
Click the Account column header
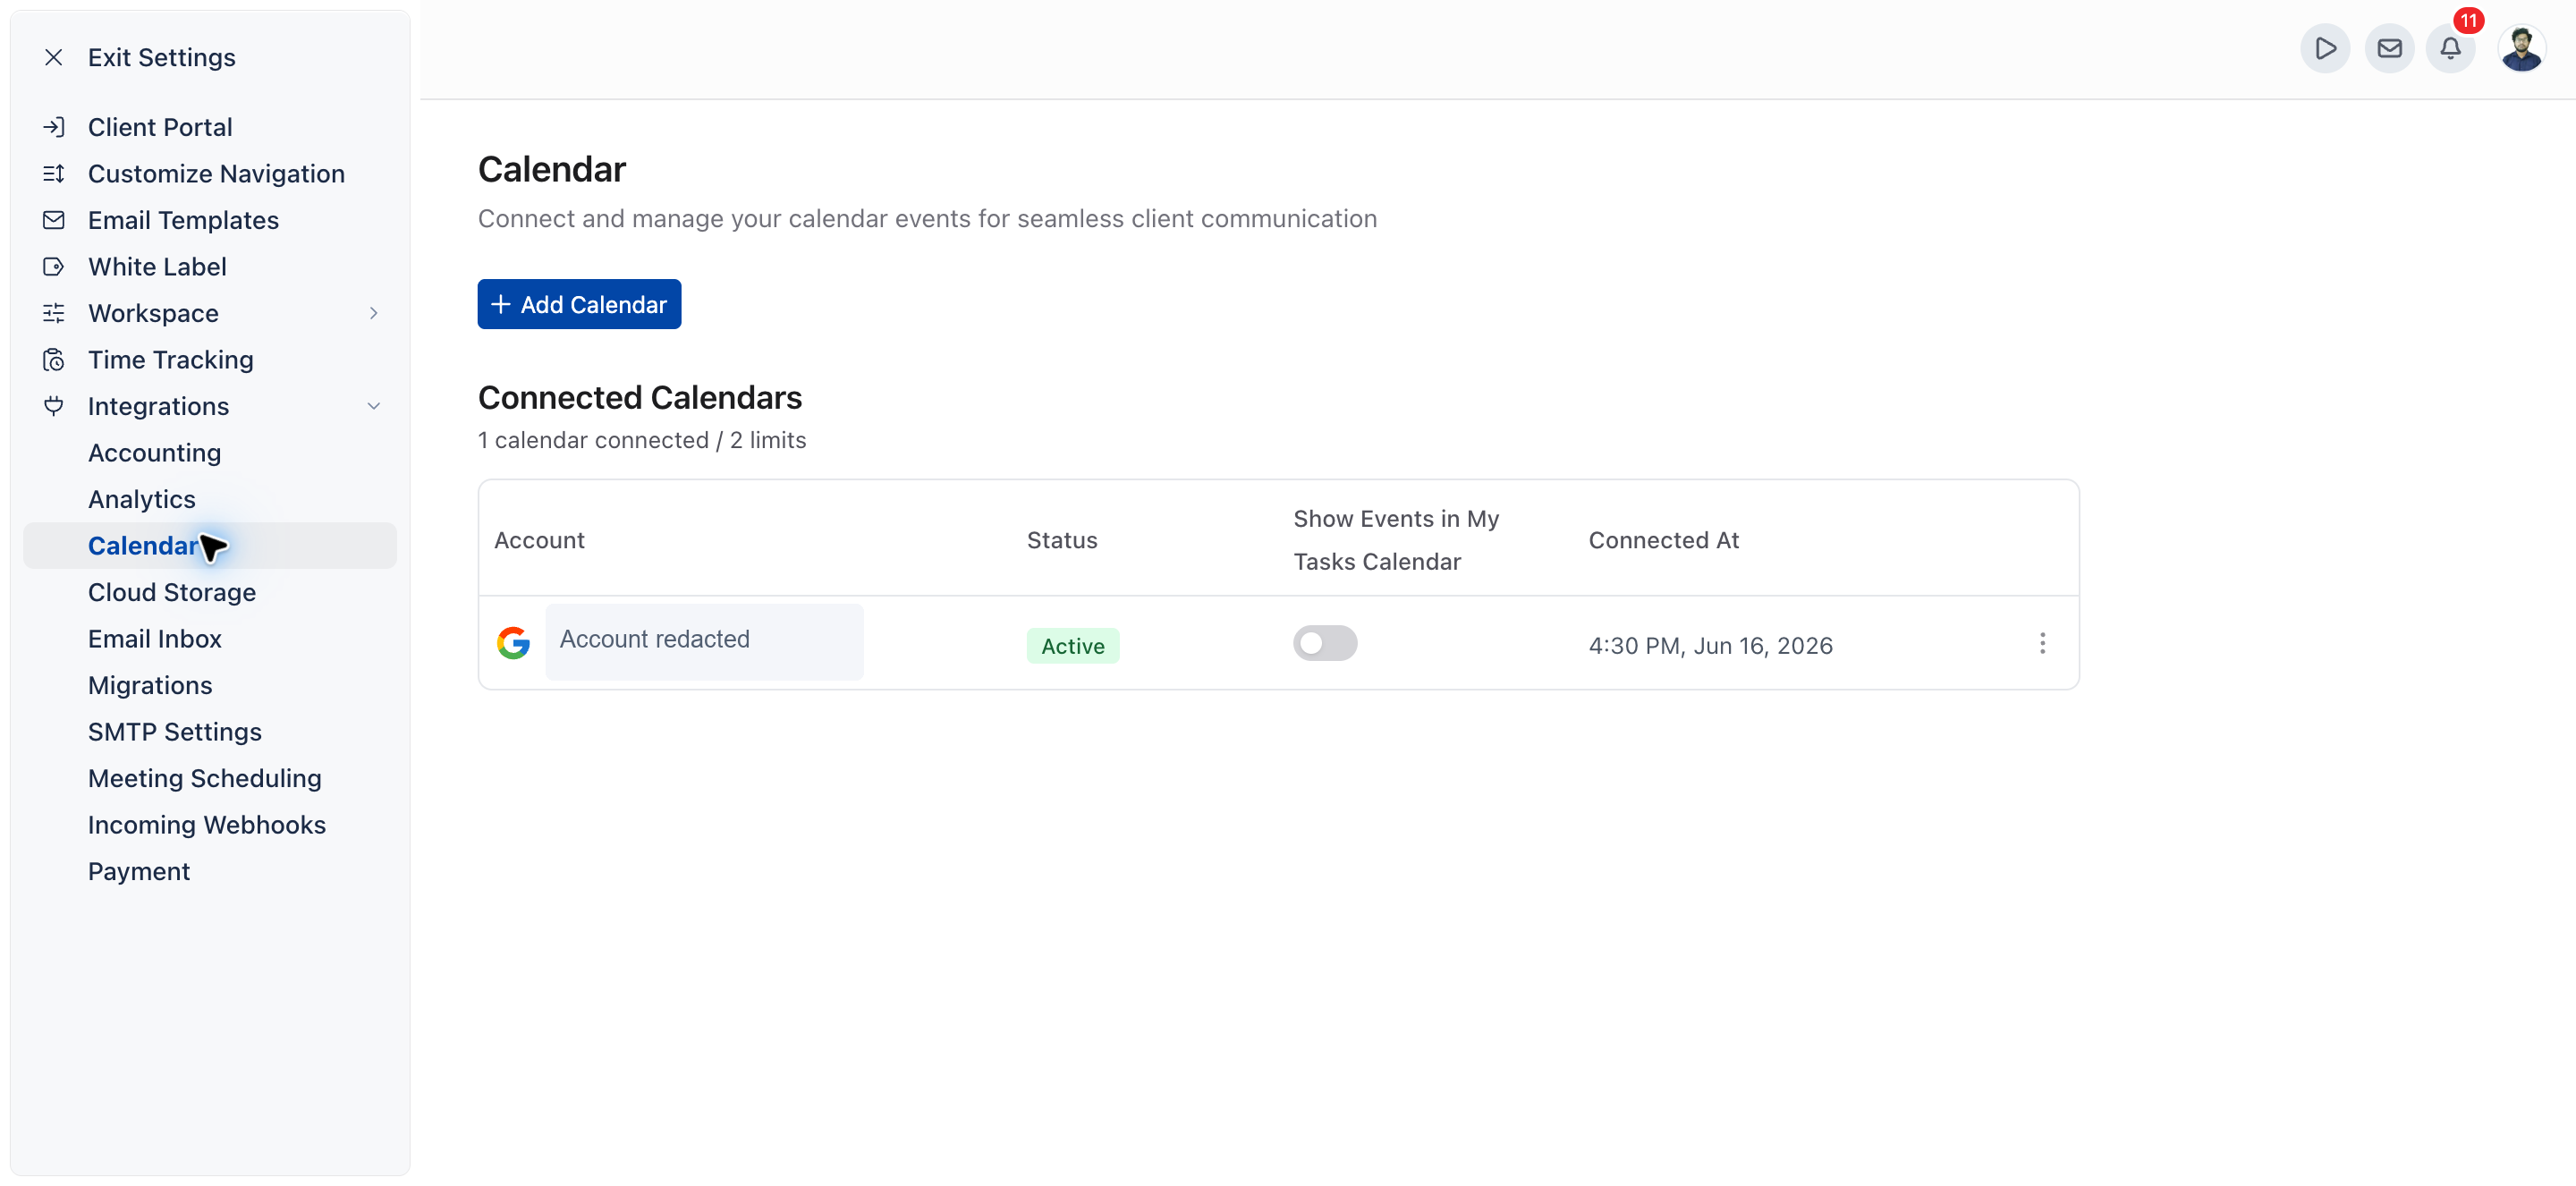click(x=539, y=540)
